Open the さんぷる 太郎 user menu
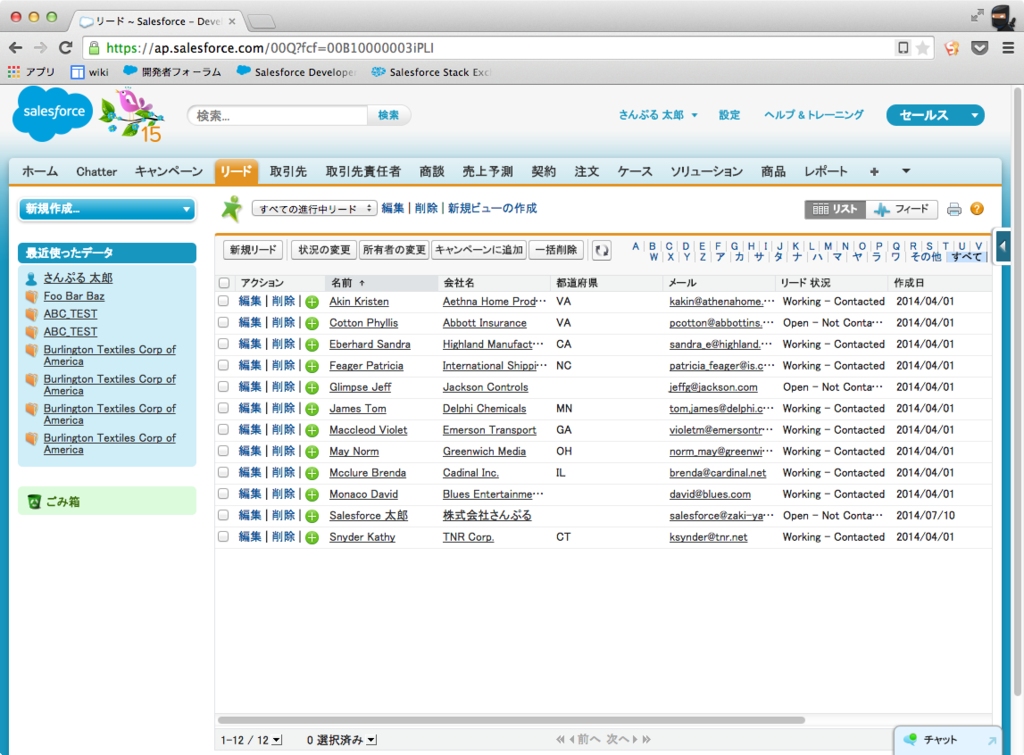 pos(658,115)
